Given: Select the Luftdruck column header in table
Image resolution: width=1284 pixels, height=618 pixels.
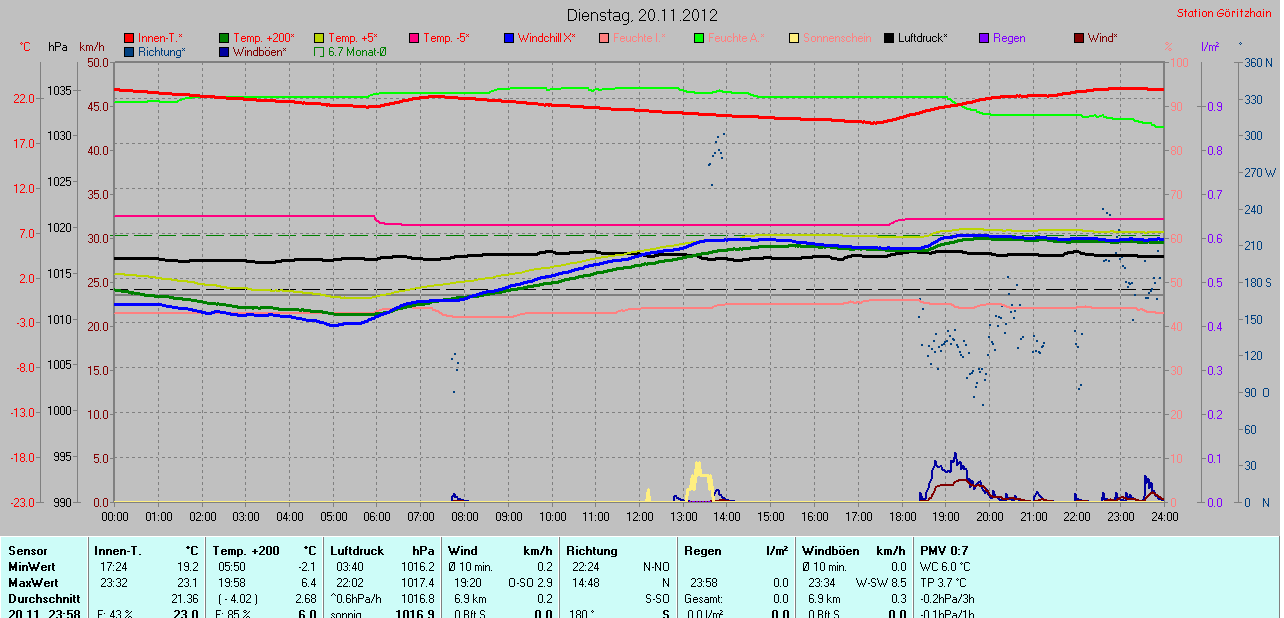Looking at the screenshot, I should (357, 551).
